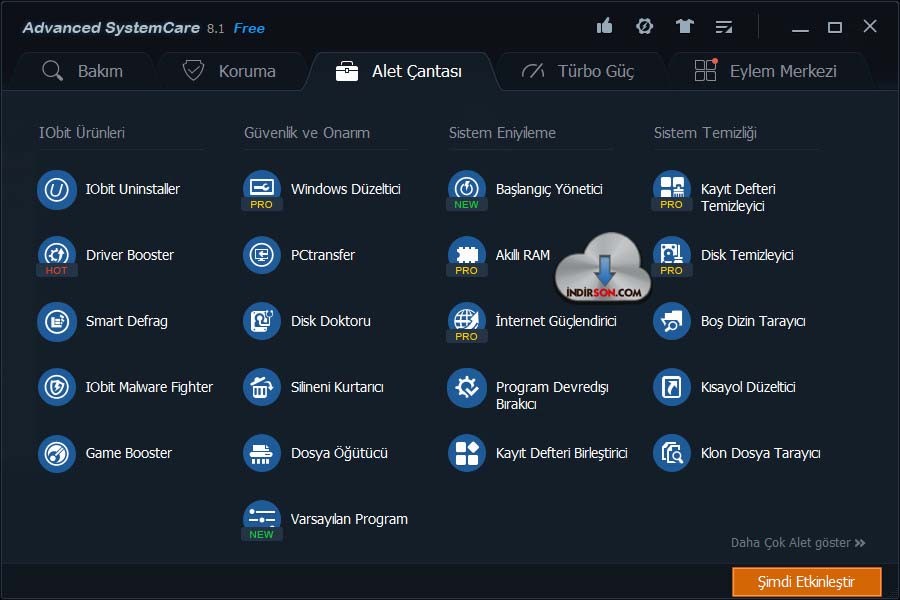The image size is (900, 600).
Task: Open the Dosya Öğütücü shredder icon
Action: coord(262,454)
